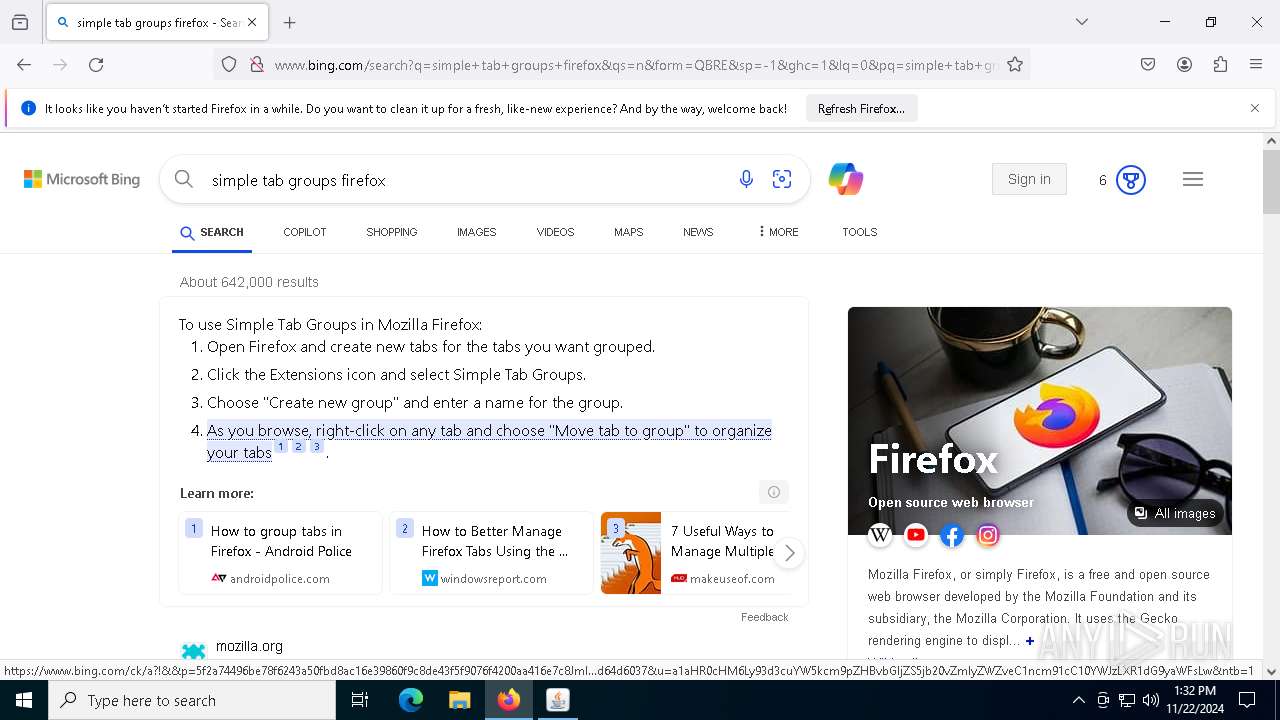The image size is (1280, 720).
Task: Click the Sign in button
Action: tap(1029, 179)
